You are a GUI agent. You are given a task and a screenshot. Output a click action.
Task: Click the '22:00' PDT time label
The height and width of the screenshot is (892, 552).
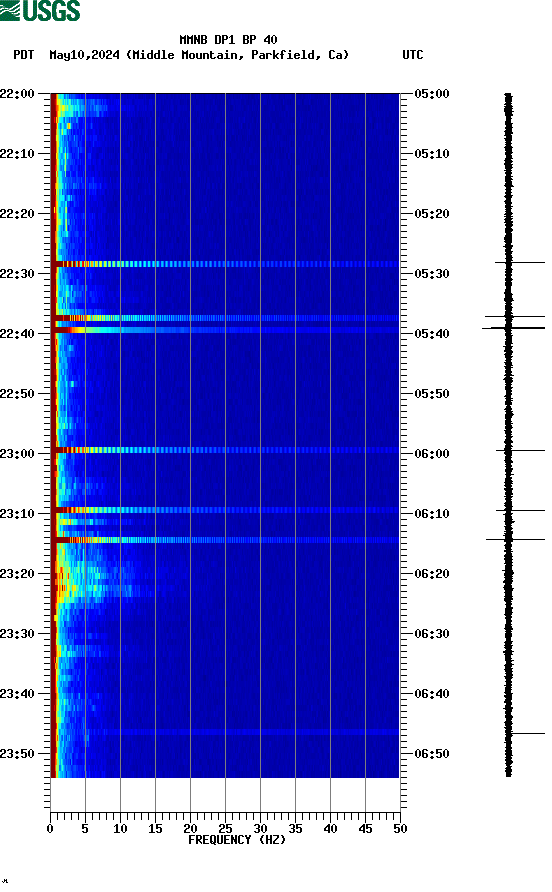pyautogui.click(x=17, y=94)
